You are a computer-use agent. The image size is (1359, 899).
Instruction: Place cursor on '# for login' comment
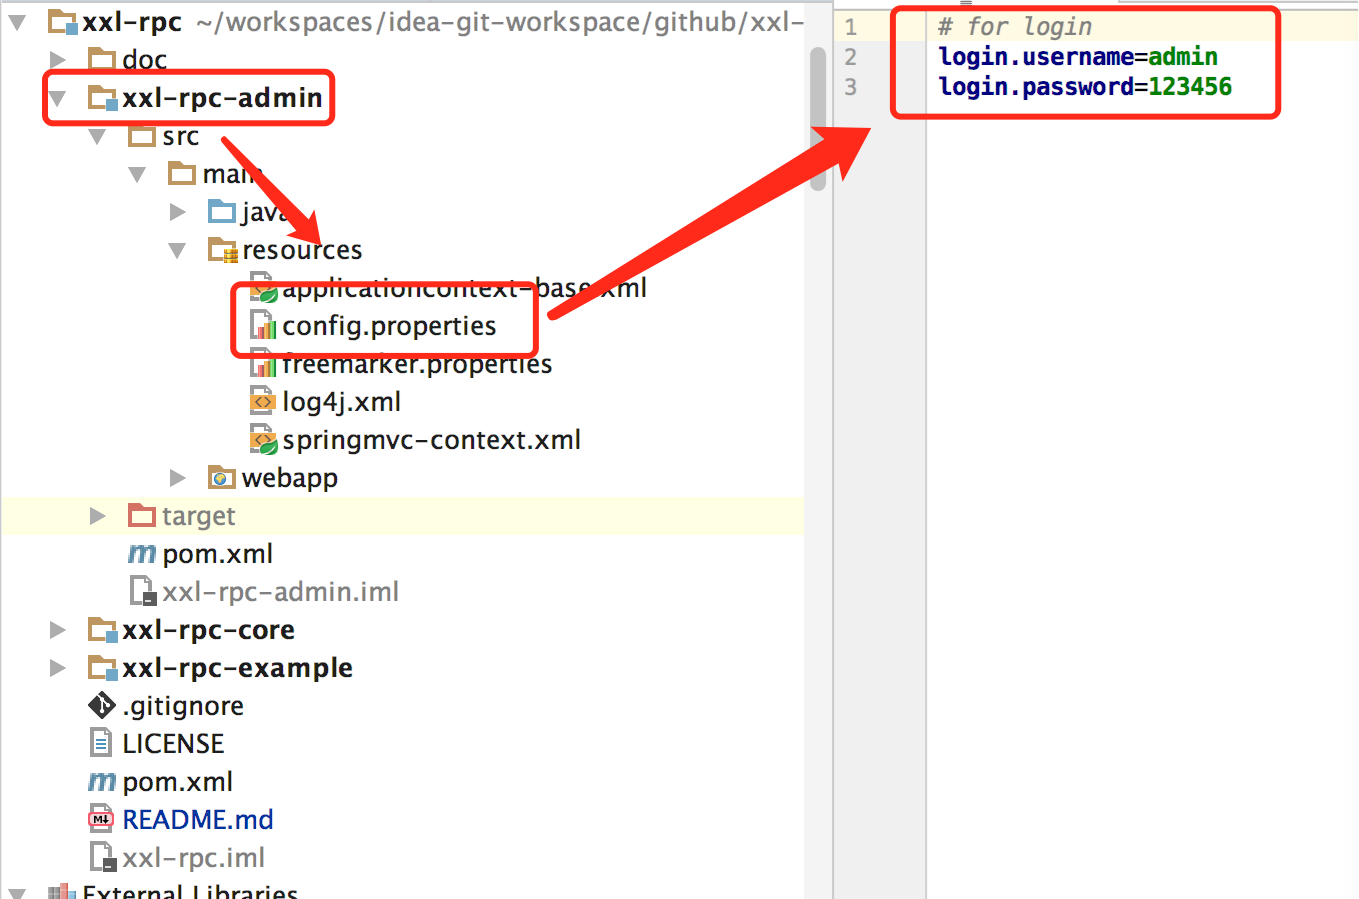pyautogui.click(x=1015, y=27)
